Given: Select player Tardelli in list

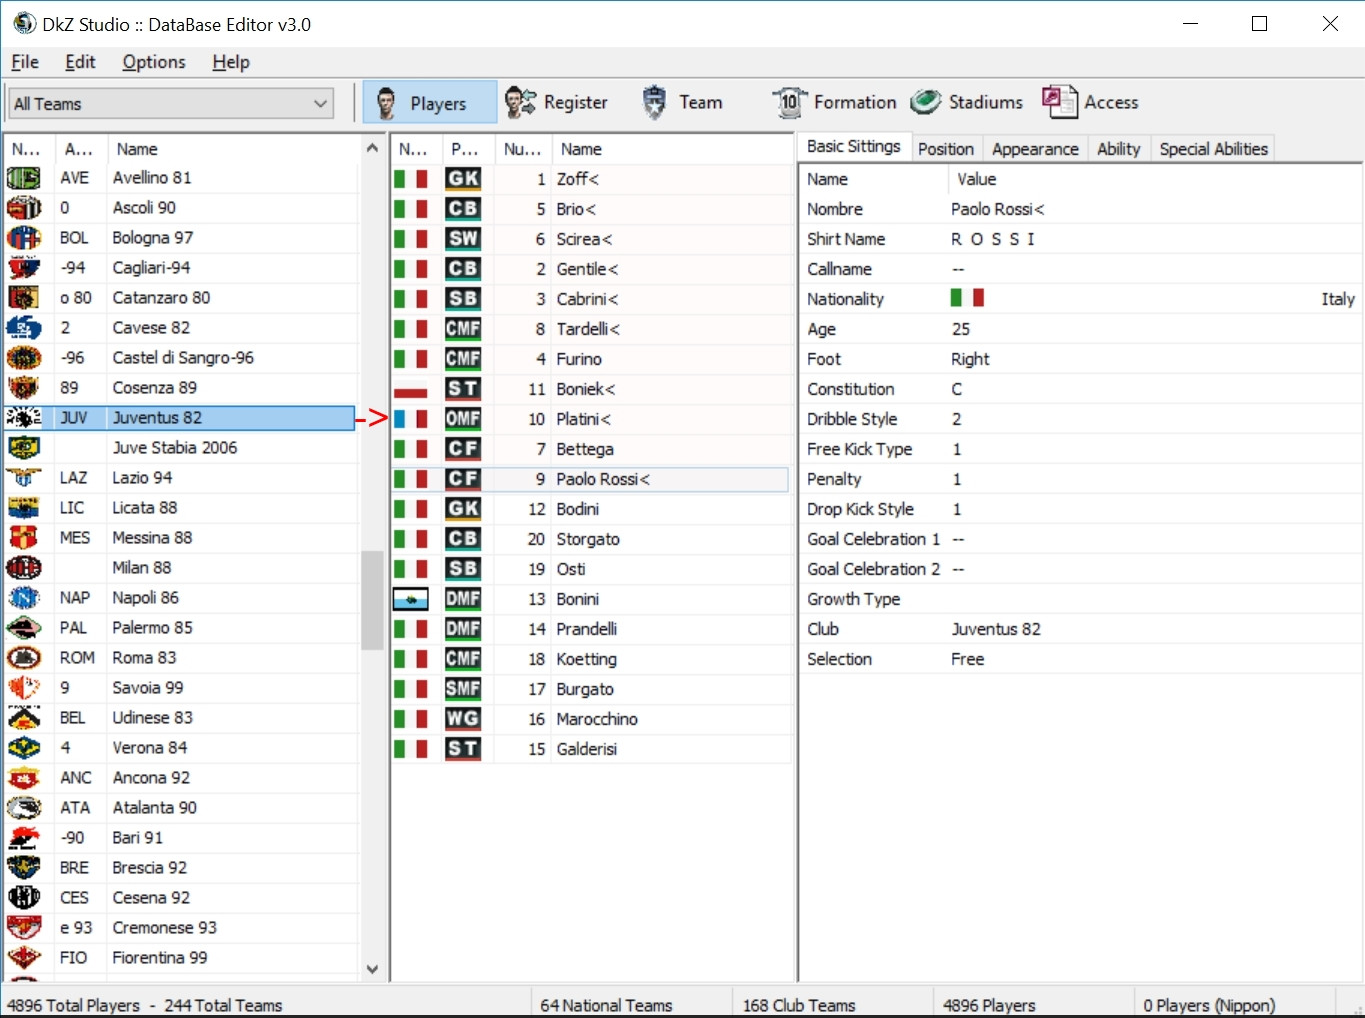Looking at the screenshot, I should 588,329.
